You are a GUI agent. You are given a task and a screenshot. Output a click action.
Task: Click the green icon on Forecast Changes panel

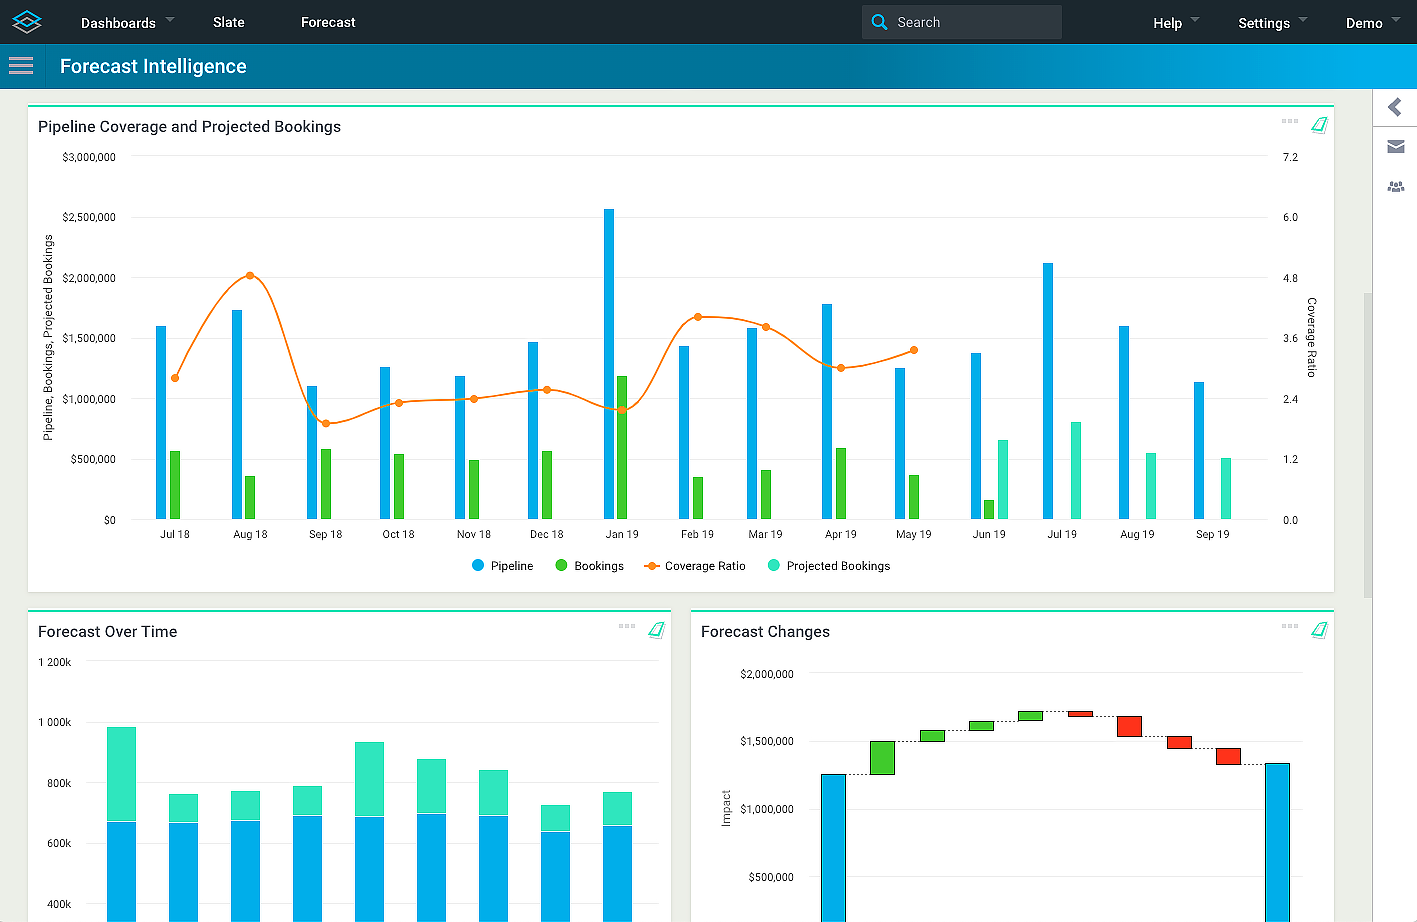[1319, 630]
